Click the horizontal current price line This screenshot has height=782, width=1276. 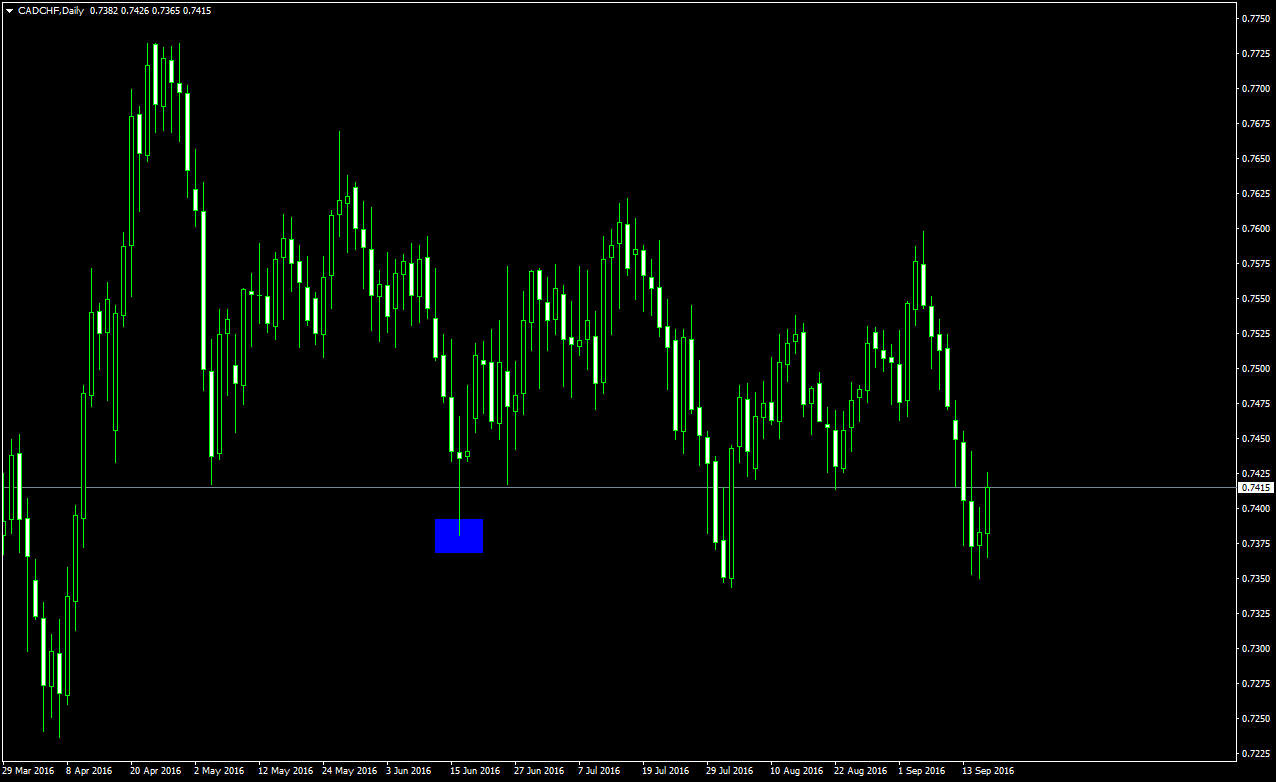point(618,488)
